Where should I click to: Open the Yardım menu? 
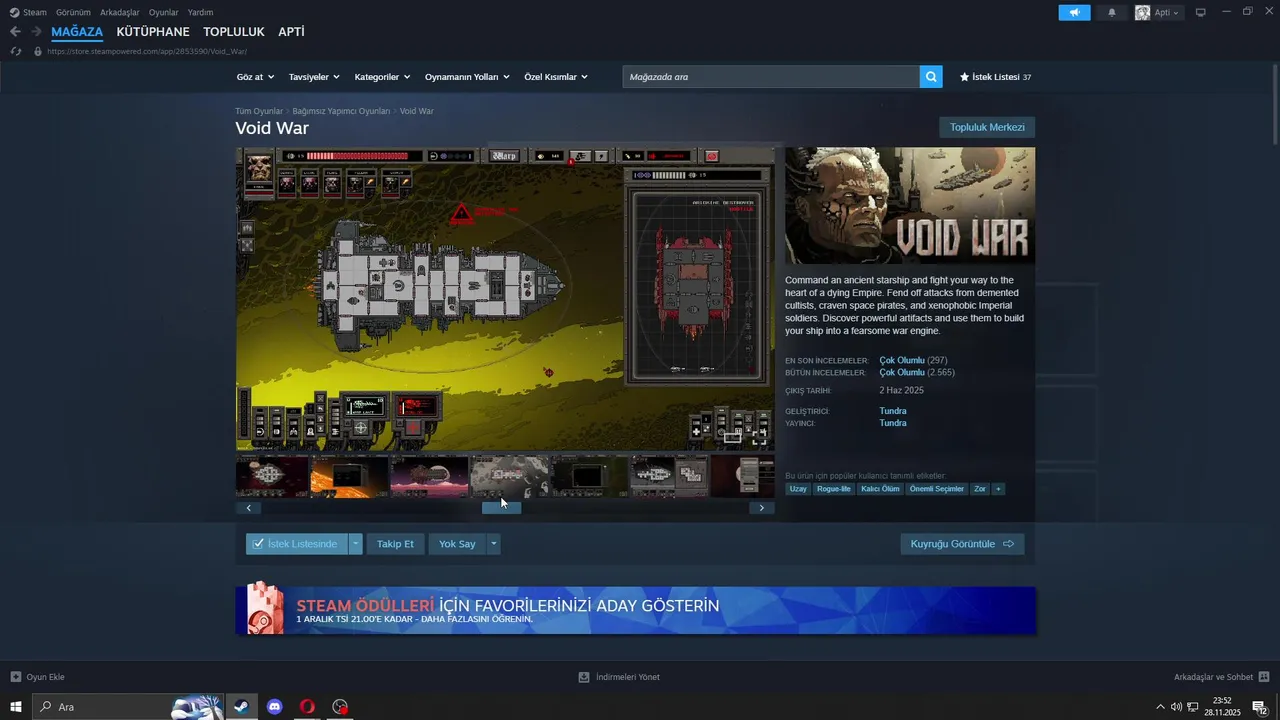[200, 13]
